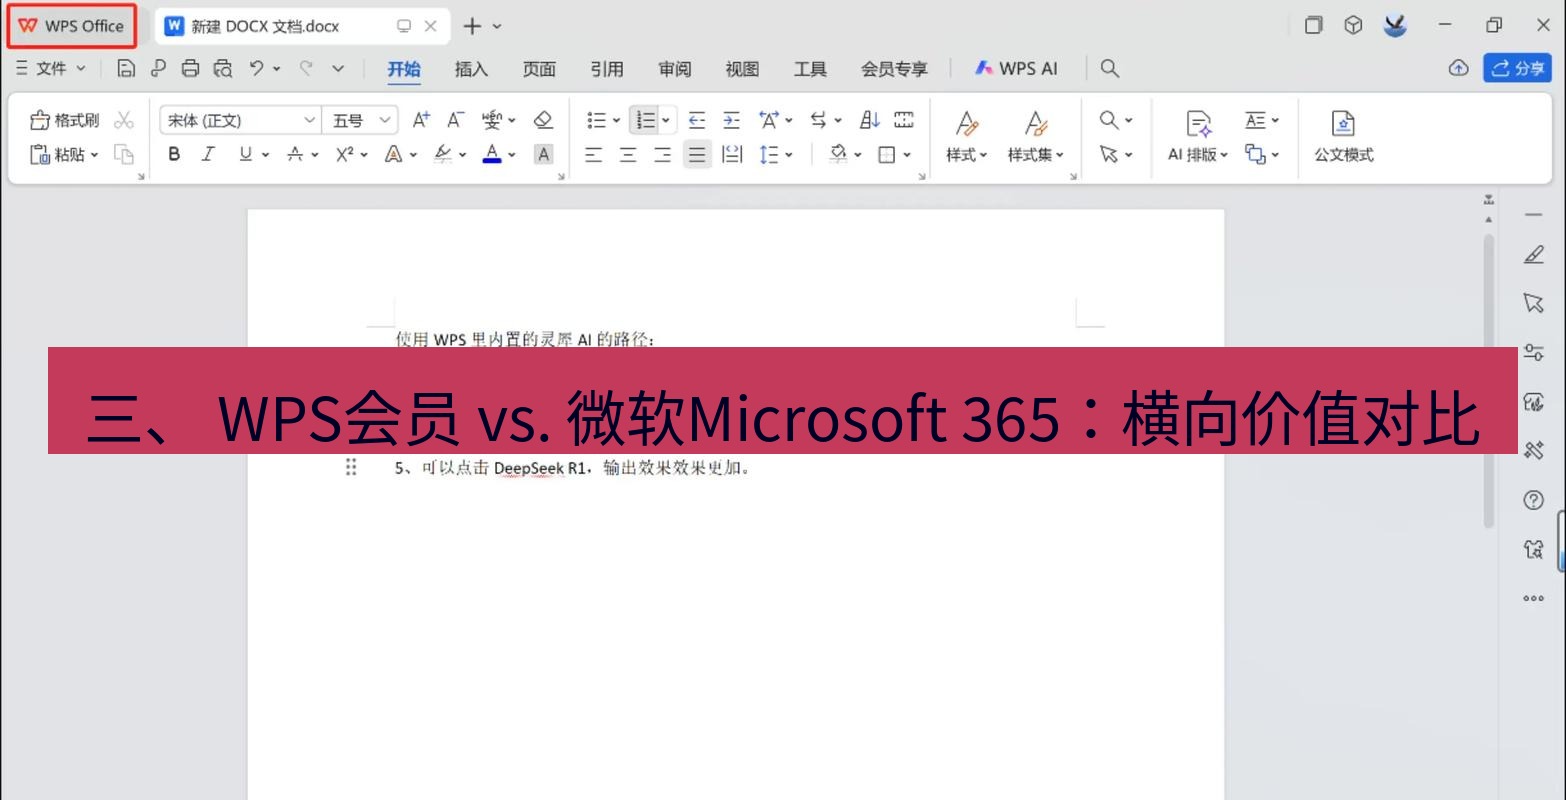
Task: Switch to the 插入 ribbon tab
Action: pyautogui.click(x=470, y=69)
